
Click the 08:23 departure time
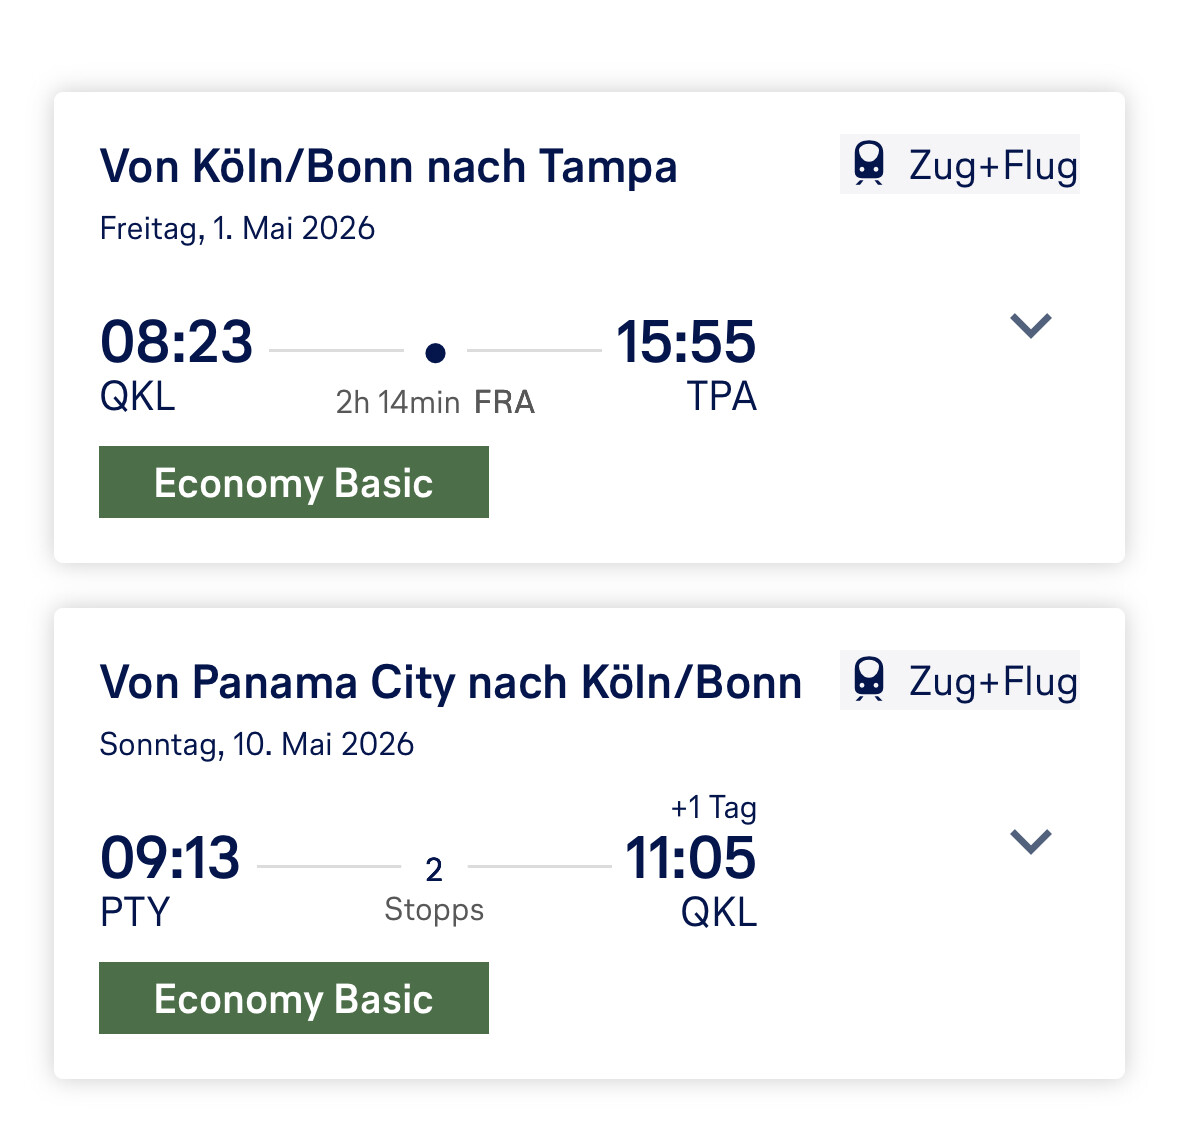[176, 342]
